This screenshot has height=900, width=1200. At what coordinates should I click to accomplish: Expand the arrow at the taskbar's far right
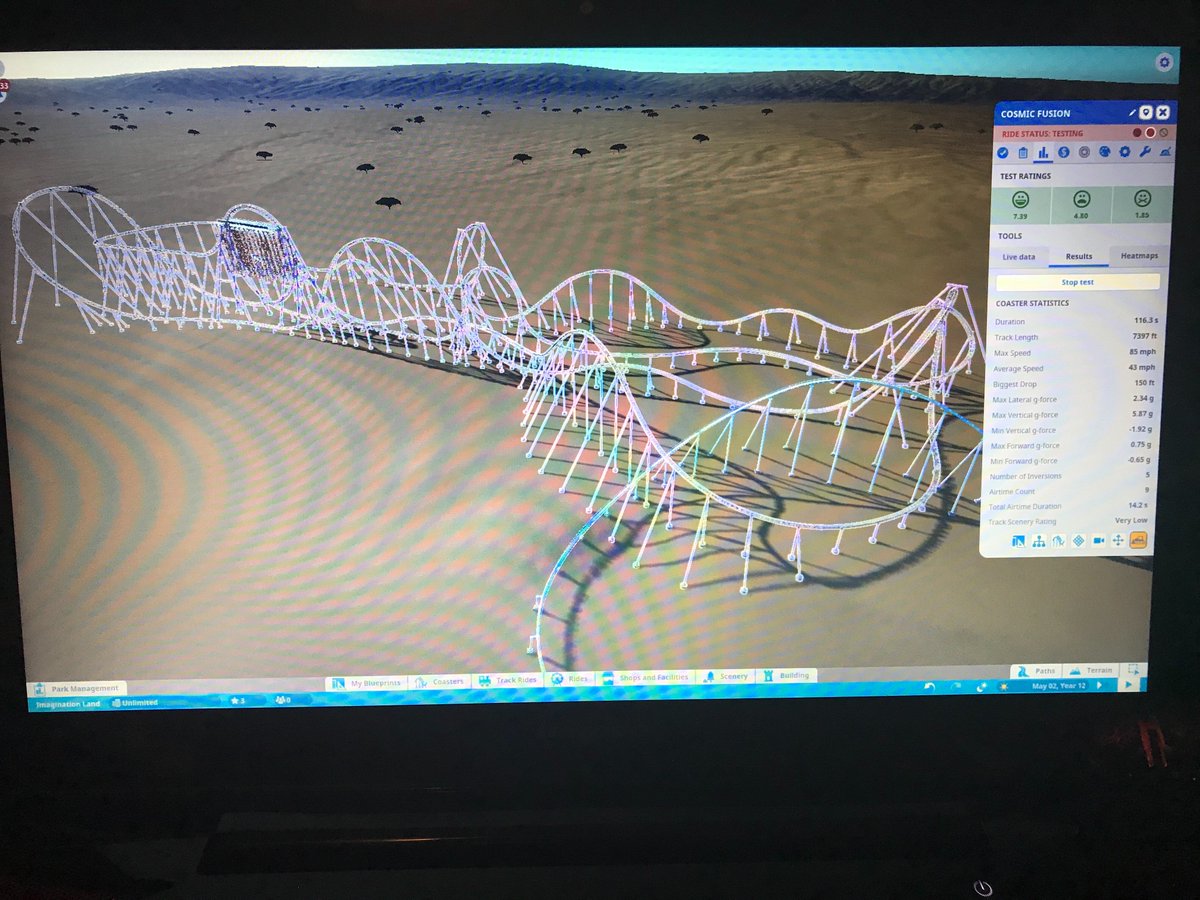tap(1130, 685)
